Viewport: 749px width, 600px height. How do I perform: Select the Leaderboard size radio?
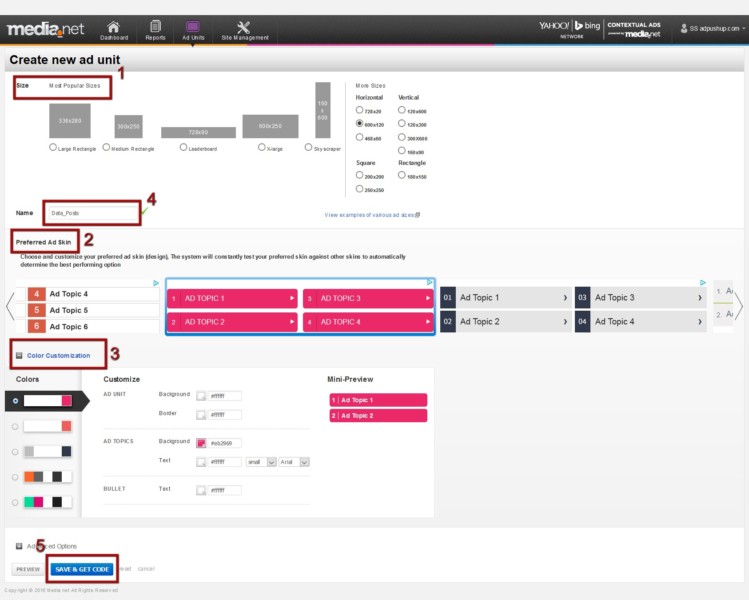[x=183, y=147]
